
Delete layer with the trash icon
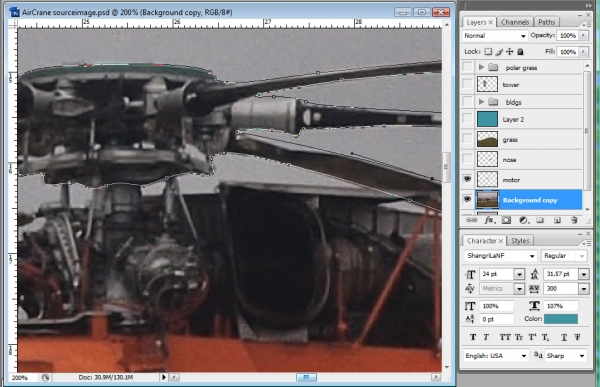click(574, 220)
